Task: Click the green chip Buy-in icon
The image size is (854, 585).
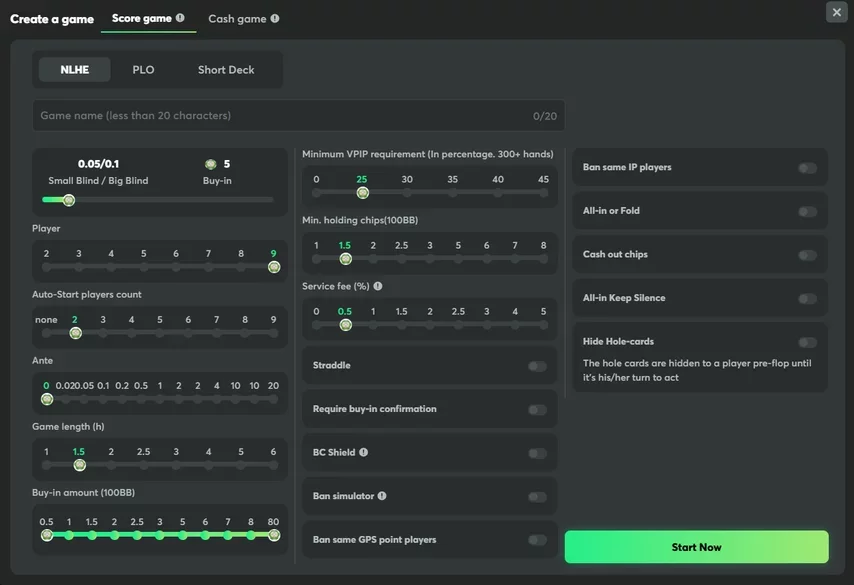Action: point(210,164)
